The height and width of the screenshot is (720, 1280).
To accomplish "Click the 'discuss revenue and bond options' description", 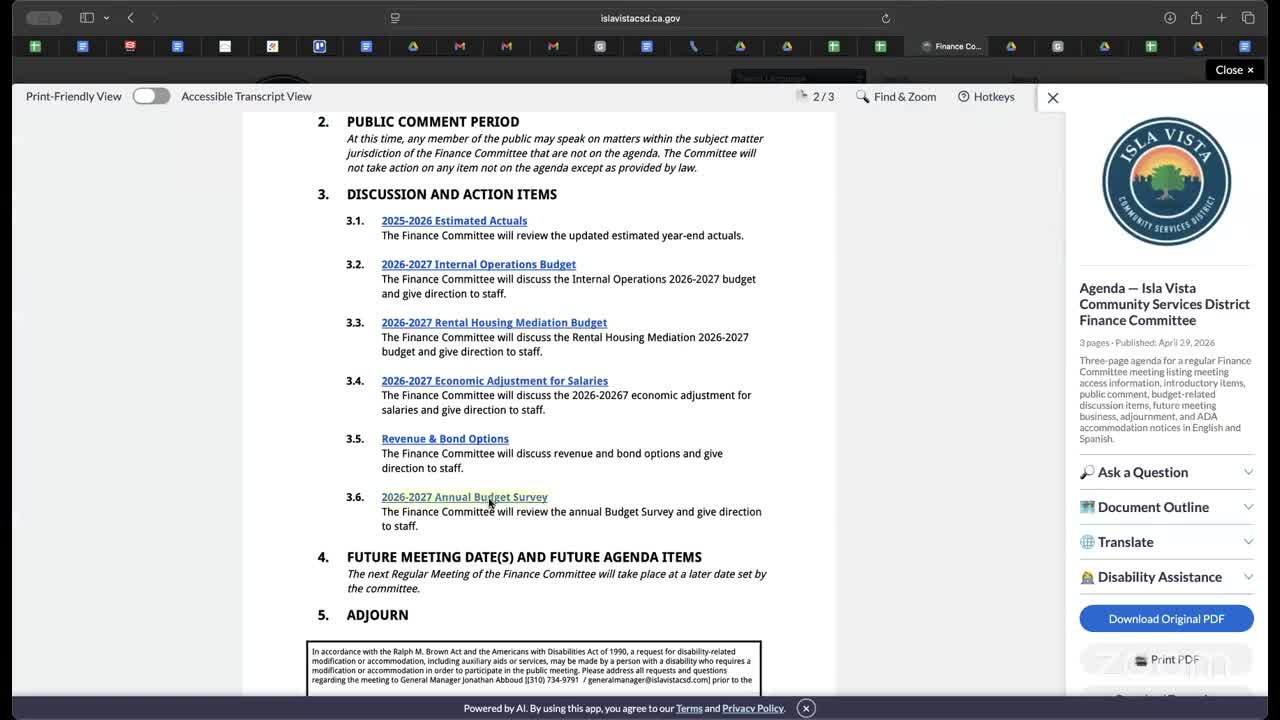I will pyautogui.click(x=552, y=461).
